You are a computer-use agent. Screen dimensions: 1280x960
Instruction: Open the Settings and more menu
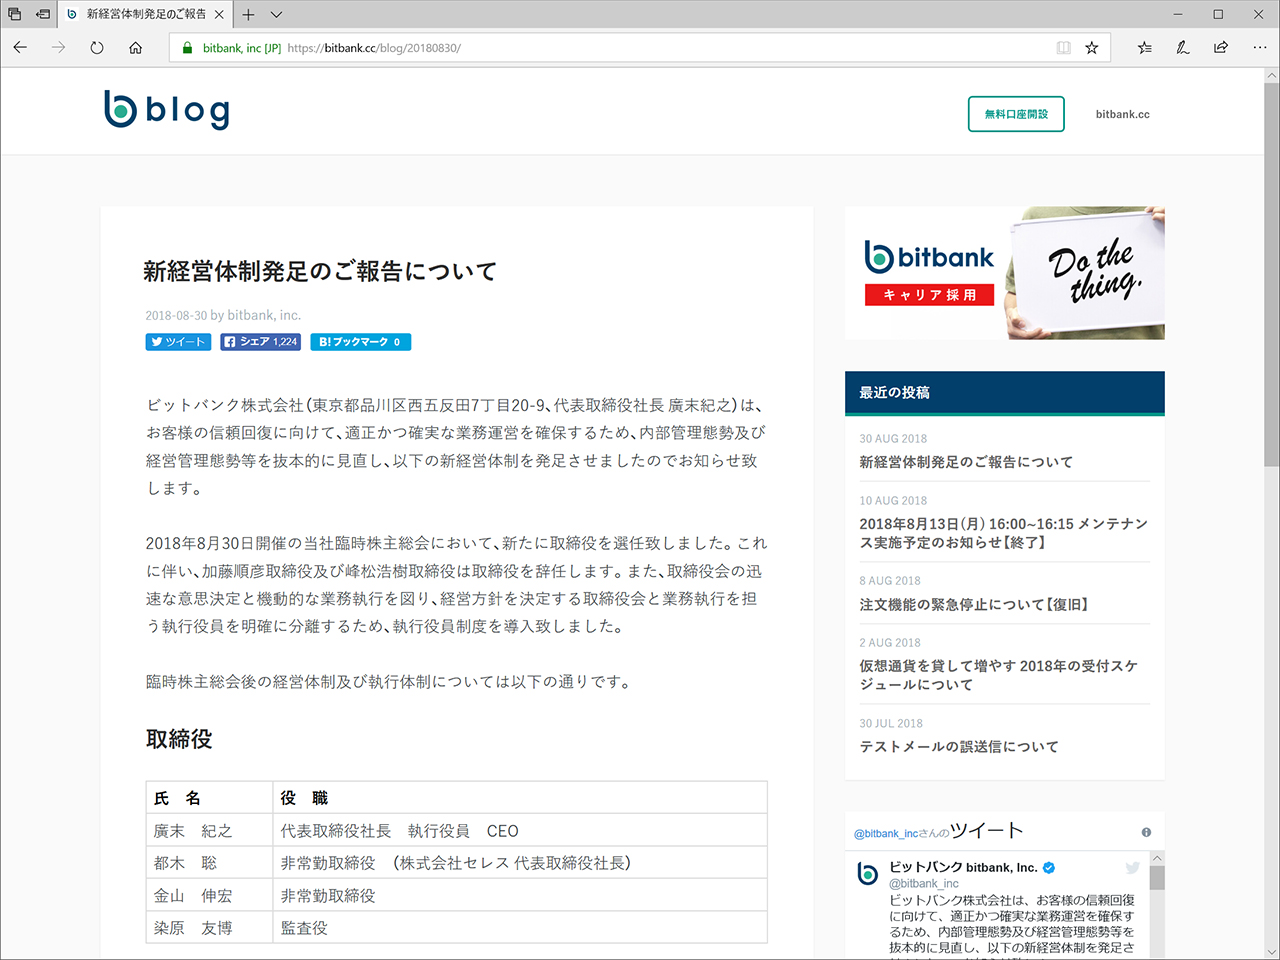[x=1259, y=47]
